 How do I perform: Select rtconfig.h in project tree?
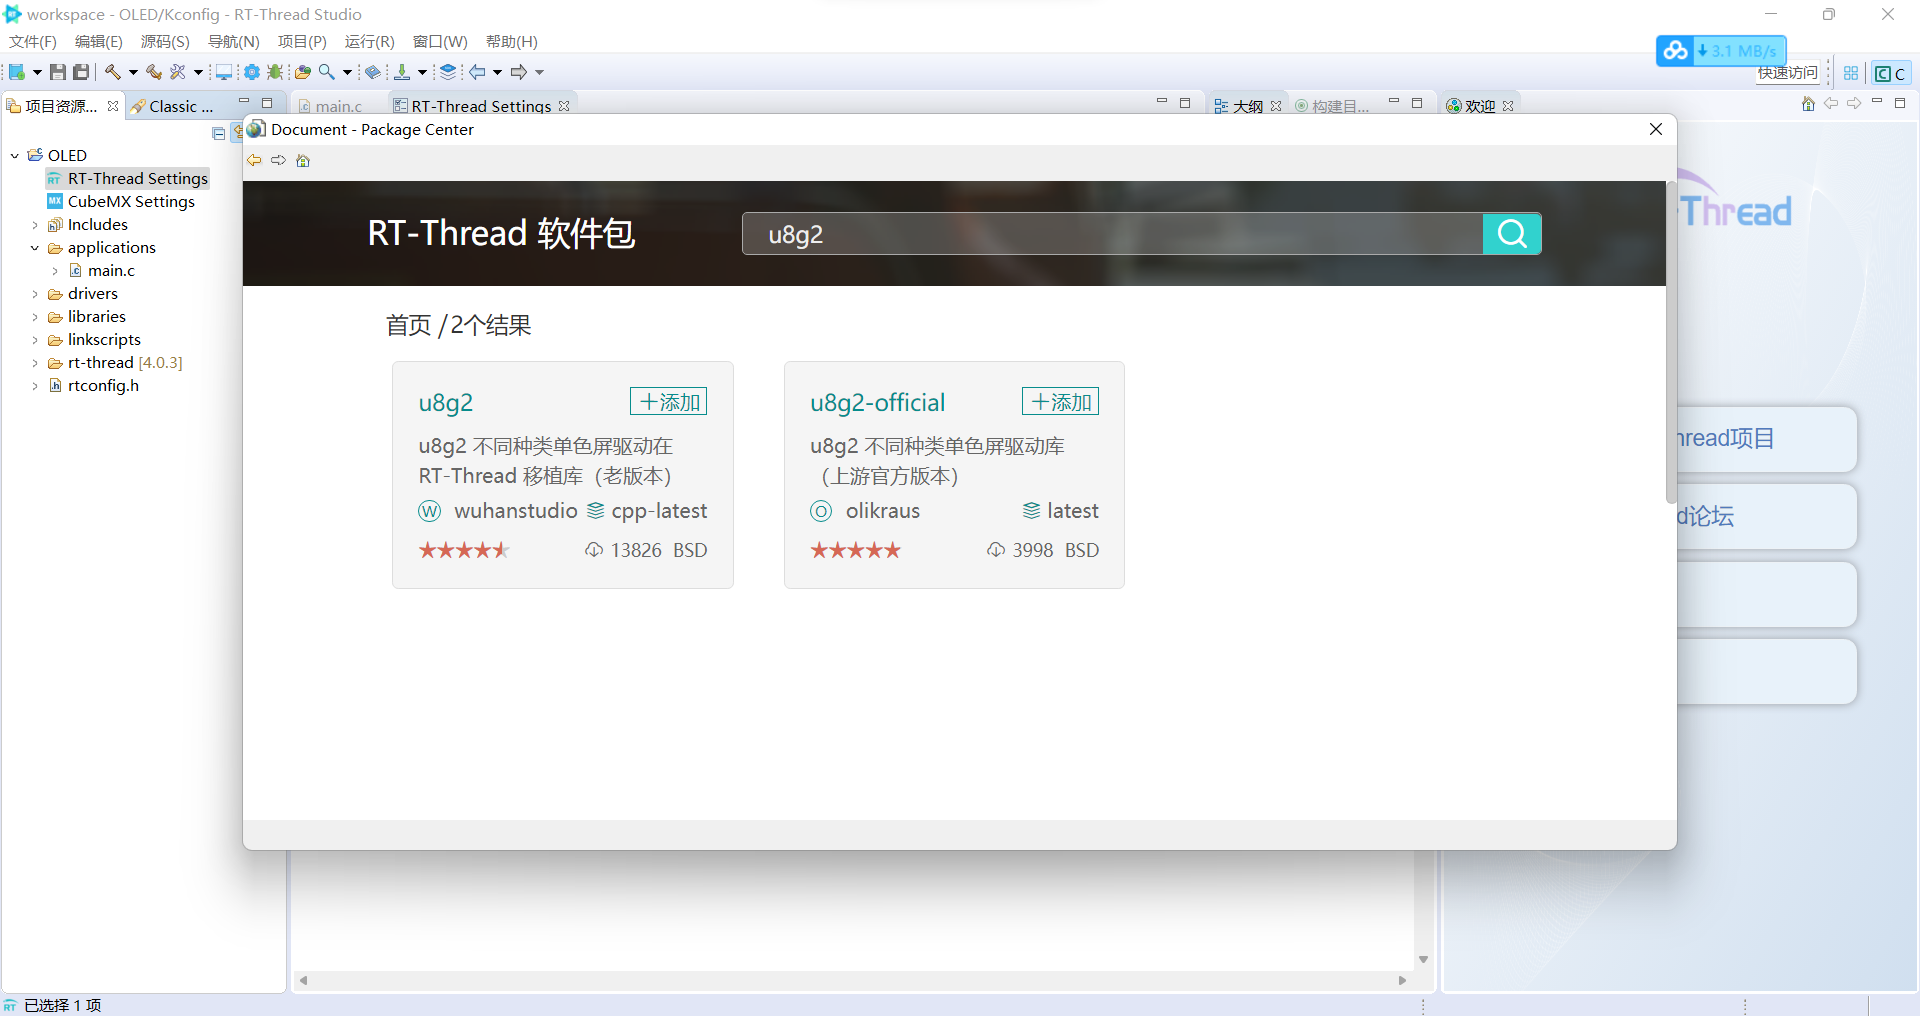[103, 386]
